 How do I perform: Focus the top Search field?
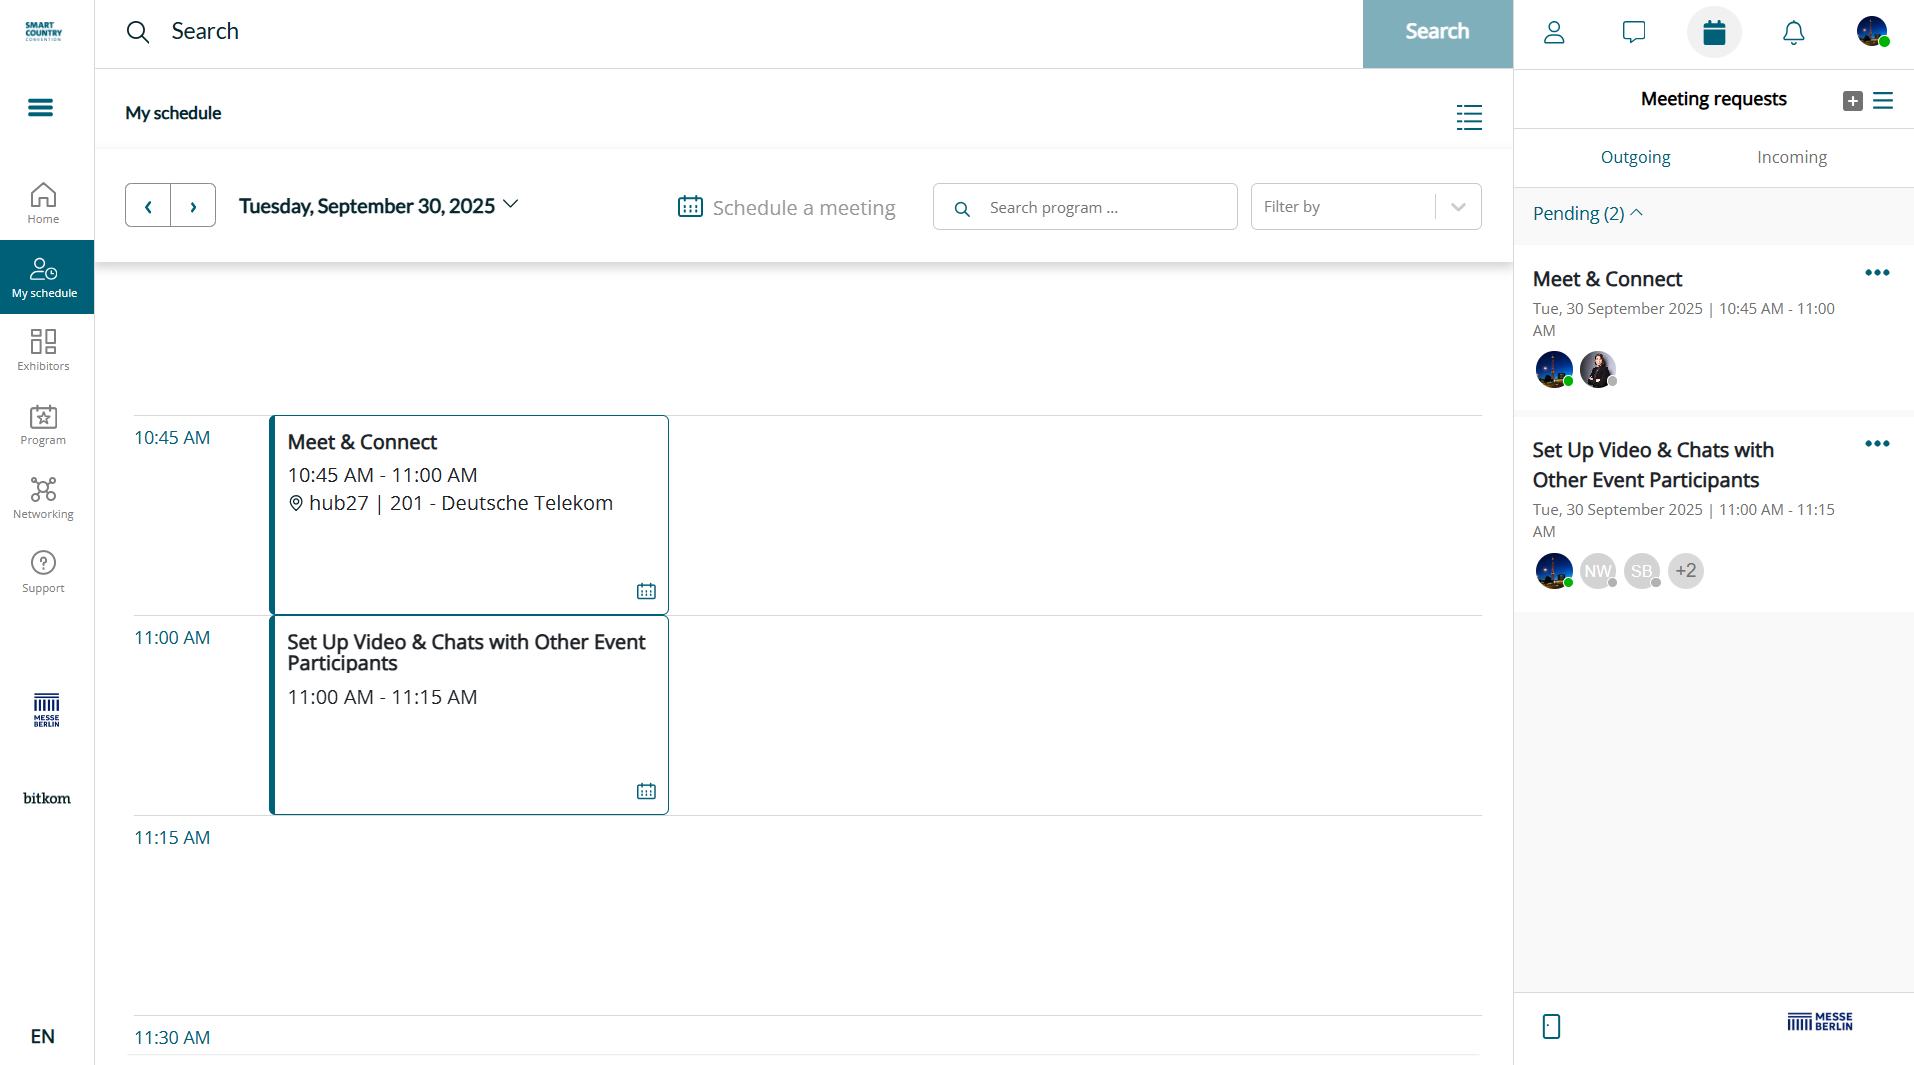[x=728, y=32]
